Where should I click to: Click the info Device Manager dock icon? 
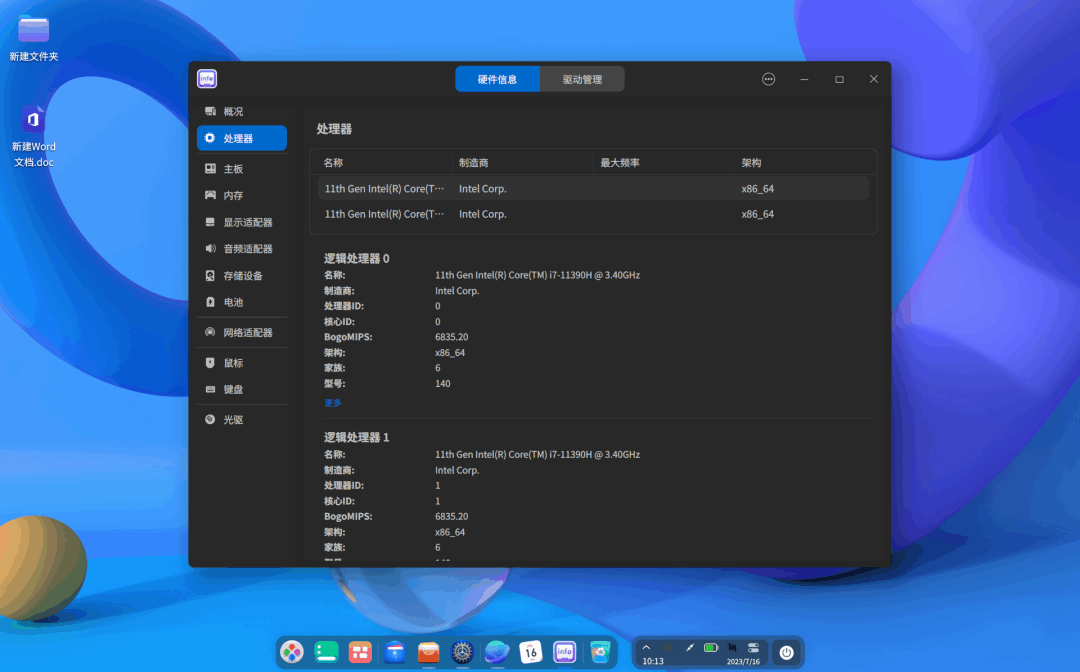(565, 652)
